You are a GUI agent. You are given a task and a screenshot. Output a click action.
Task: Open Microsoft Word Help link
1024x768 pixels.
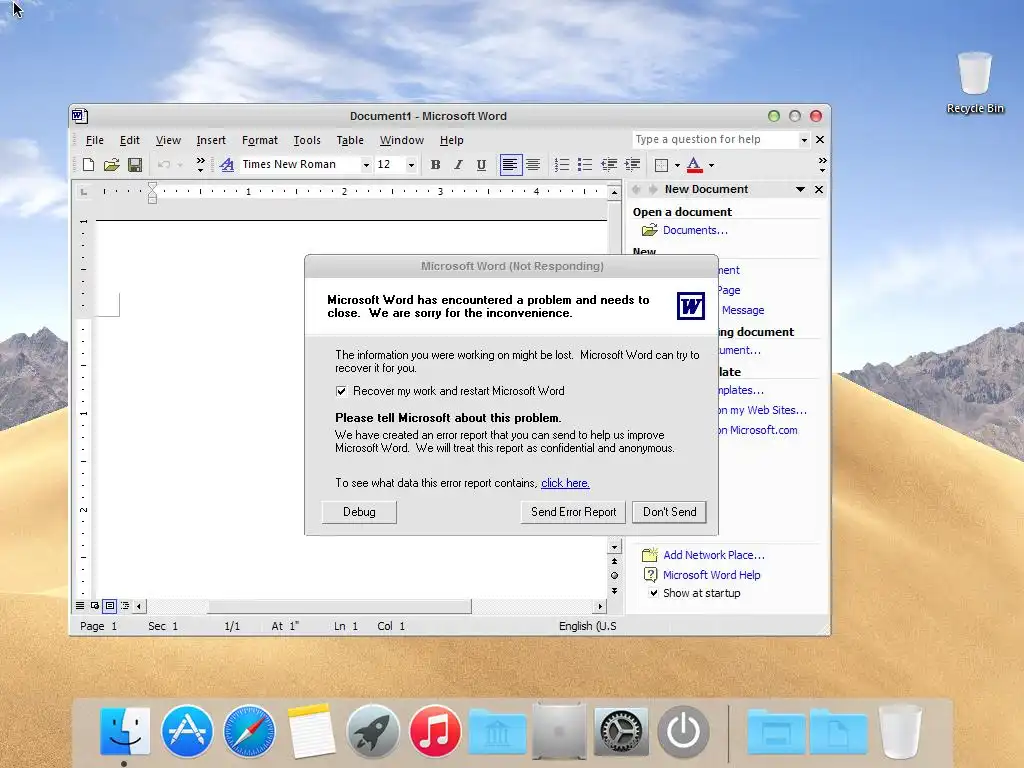coord(711,575)
